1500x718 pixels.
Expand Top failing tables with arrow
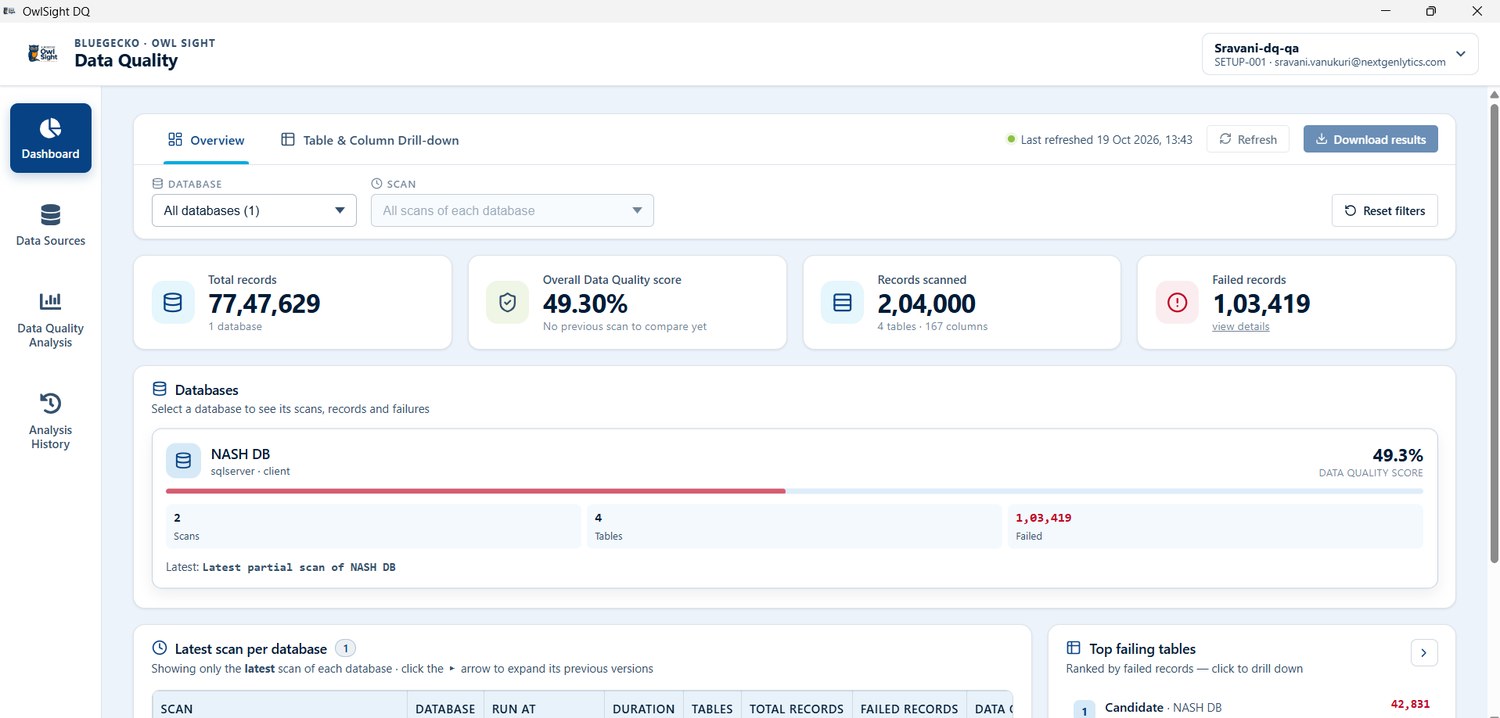pyautogui.click(x=1424, y=653)
